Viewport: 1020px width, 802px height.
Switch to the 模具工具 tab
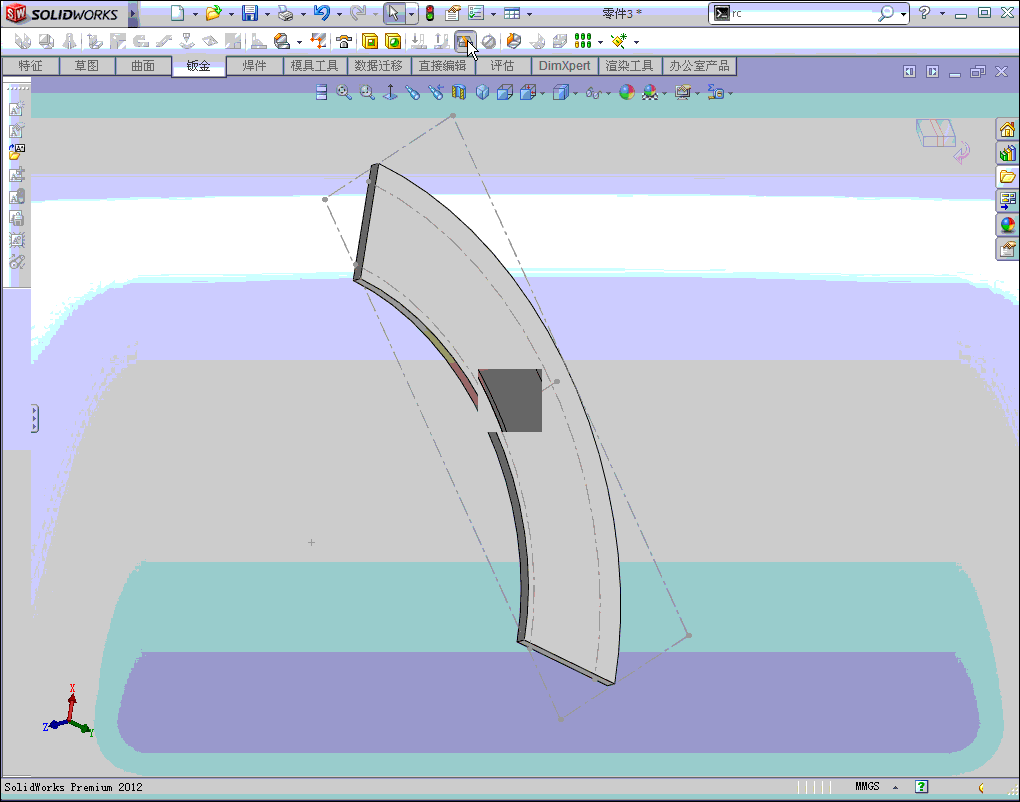click(314, 66)
